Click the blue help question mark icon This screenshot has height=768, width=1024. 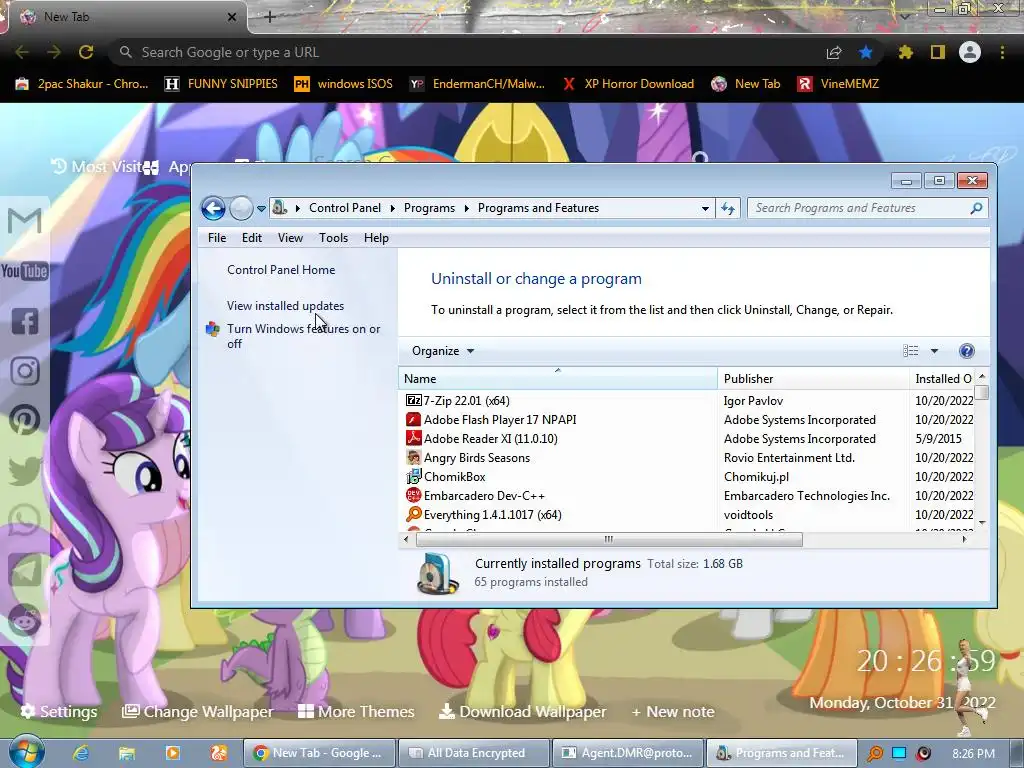967,351
